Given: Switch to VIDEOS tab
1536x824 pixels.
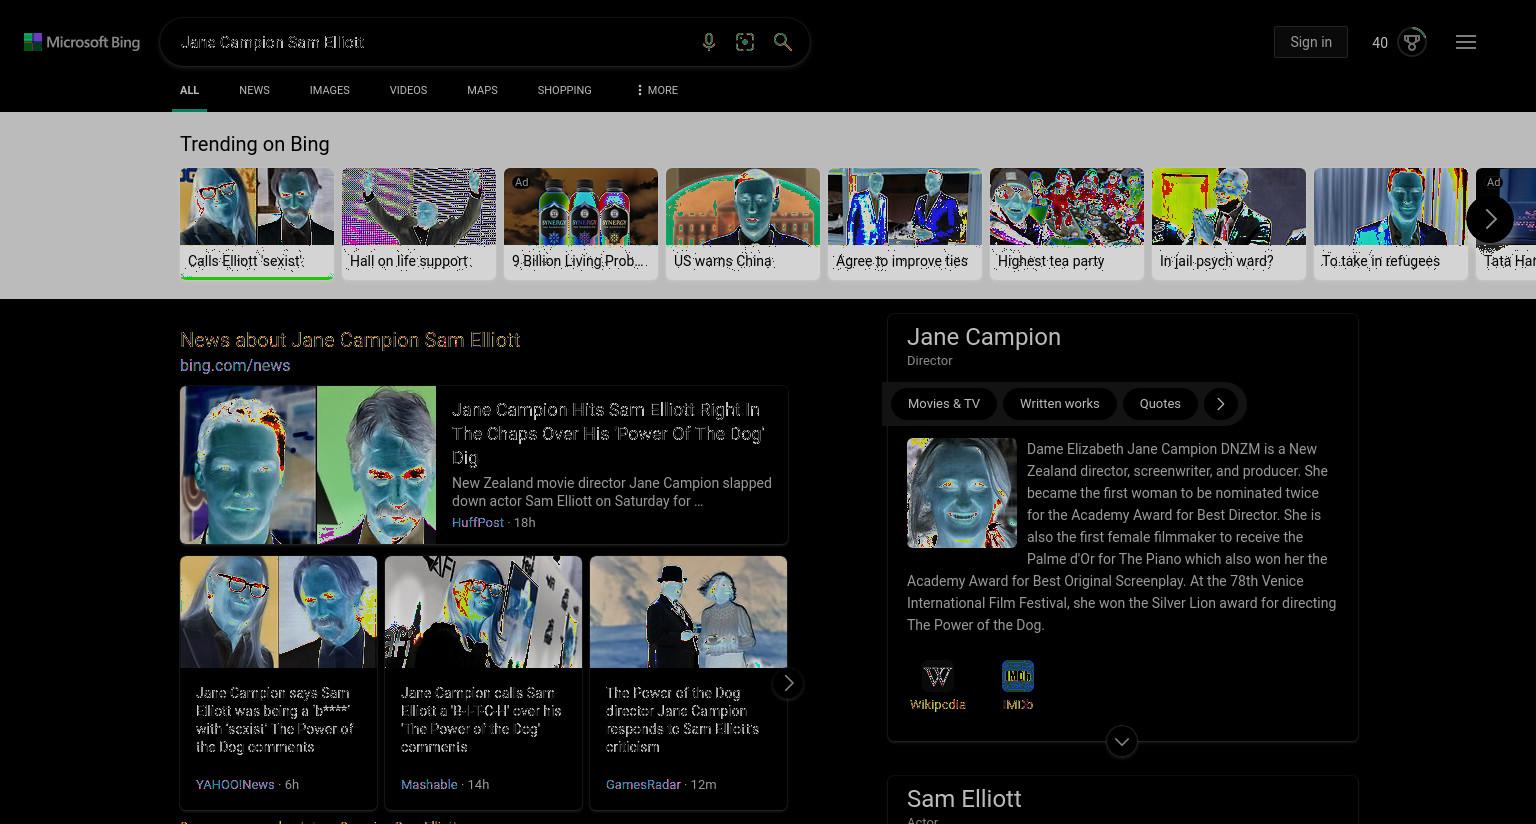Looking at the screenshot, I should 408,90.
